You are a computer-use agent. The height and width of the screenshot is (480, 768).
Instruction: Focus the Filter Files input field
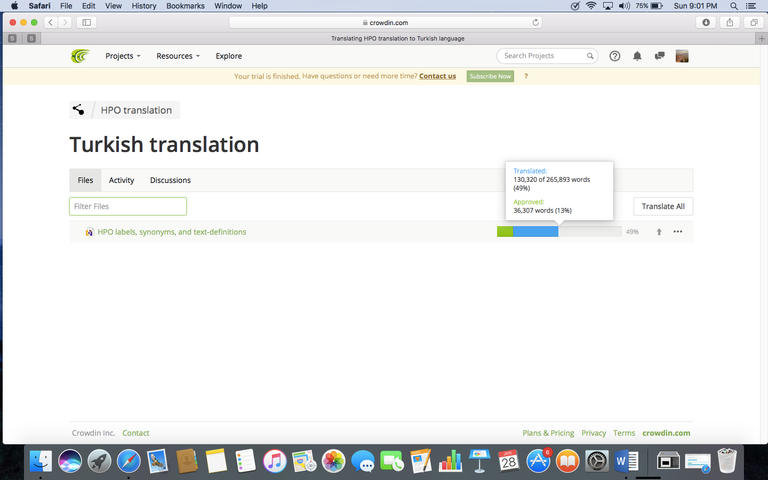[128, 206]
